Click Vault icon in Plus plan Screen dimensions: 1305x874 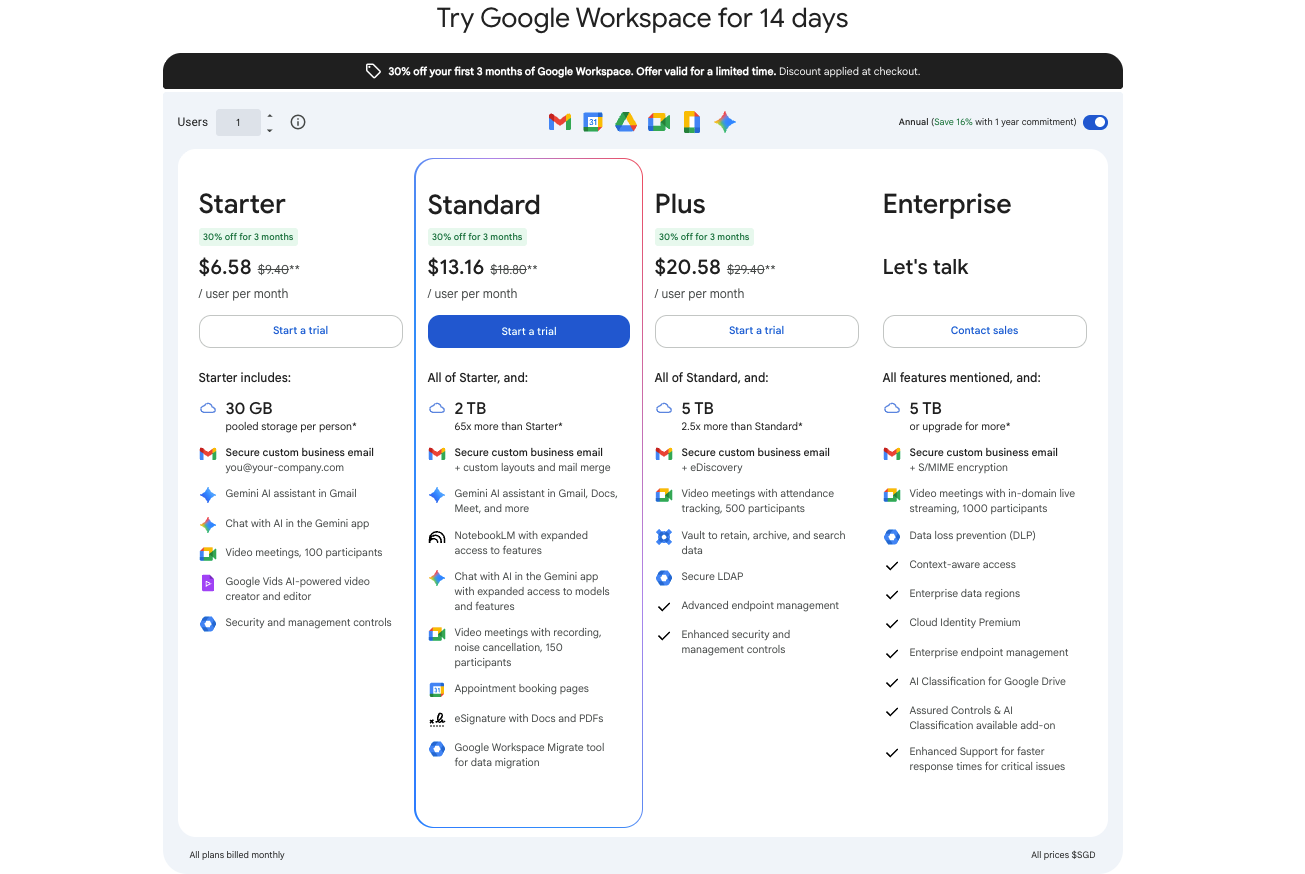[x=664, y=537]
